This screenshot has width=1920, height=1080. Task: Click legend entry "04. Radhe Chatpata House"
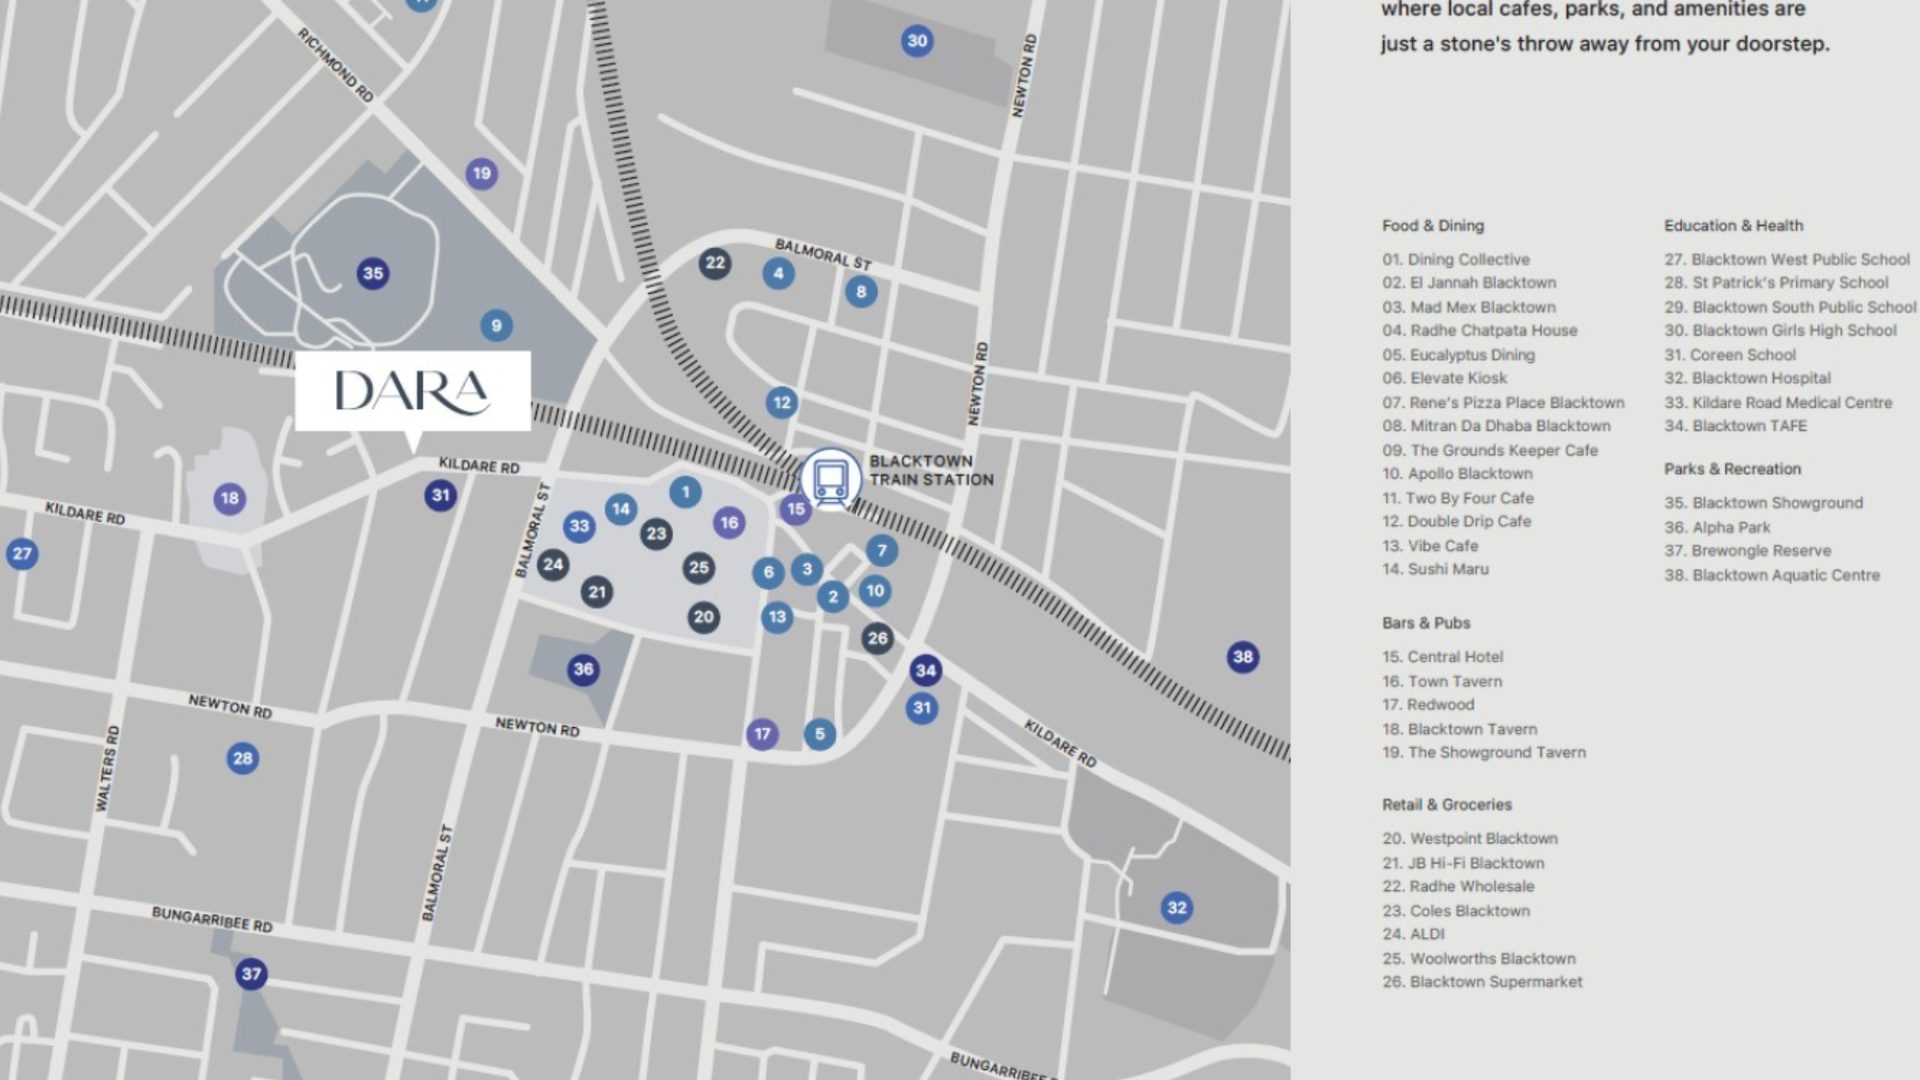[1480, 331]
